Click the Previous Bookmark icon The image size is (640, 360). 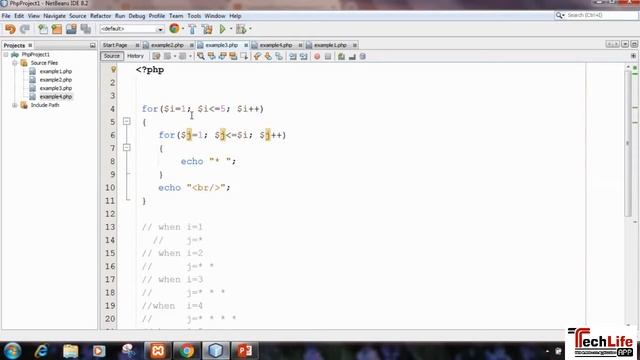[x=257, y=56]
